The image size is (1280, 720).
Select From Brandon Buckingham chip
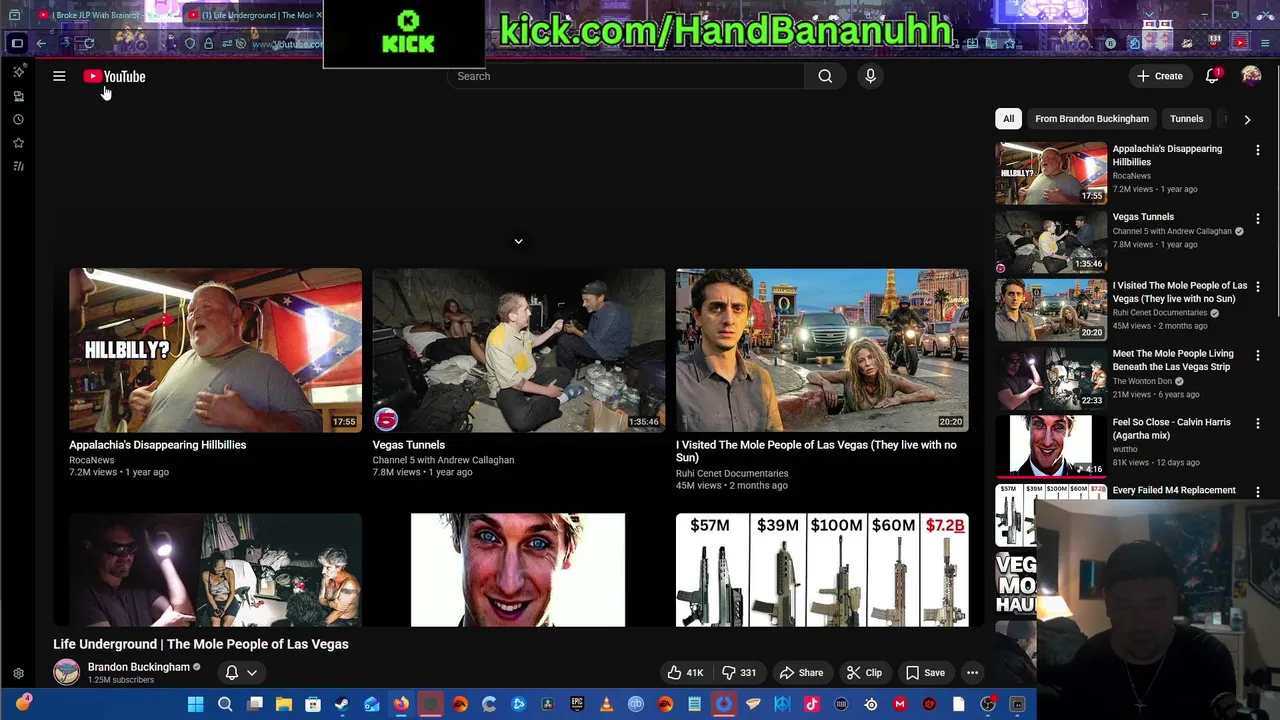(x=1092, y=119)
